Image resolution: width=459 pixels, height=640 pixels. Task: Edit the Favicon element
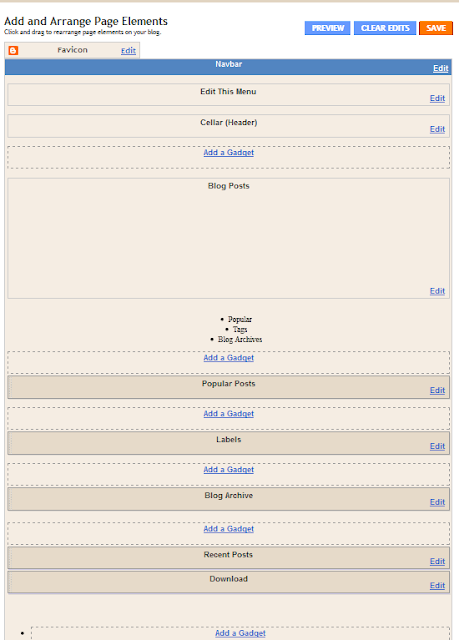(x=128, y=51)
